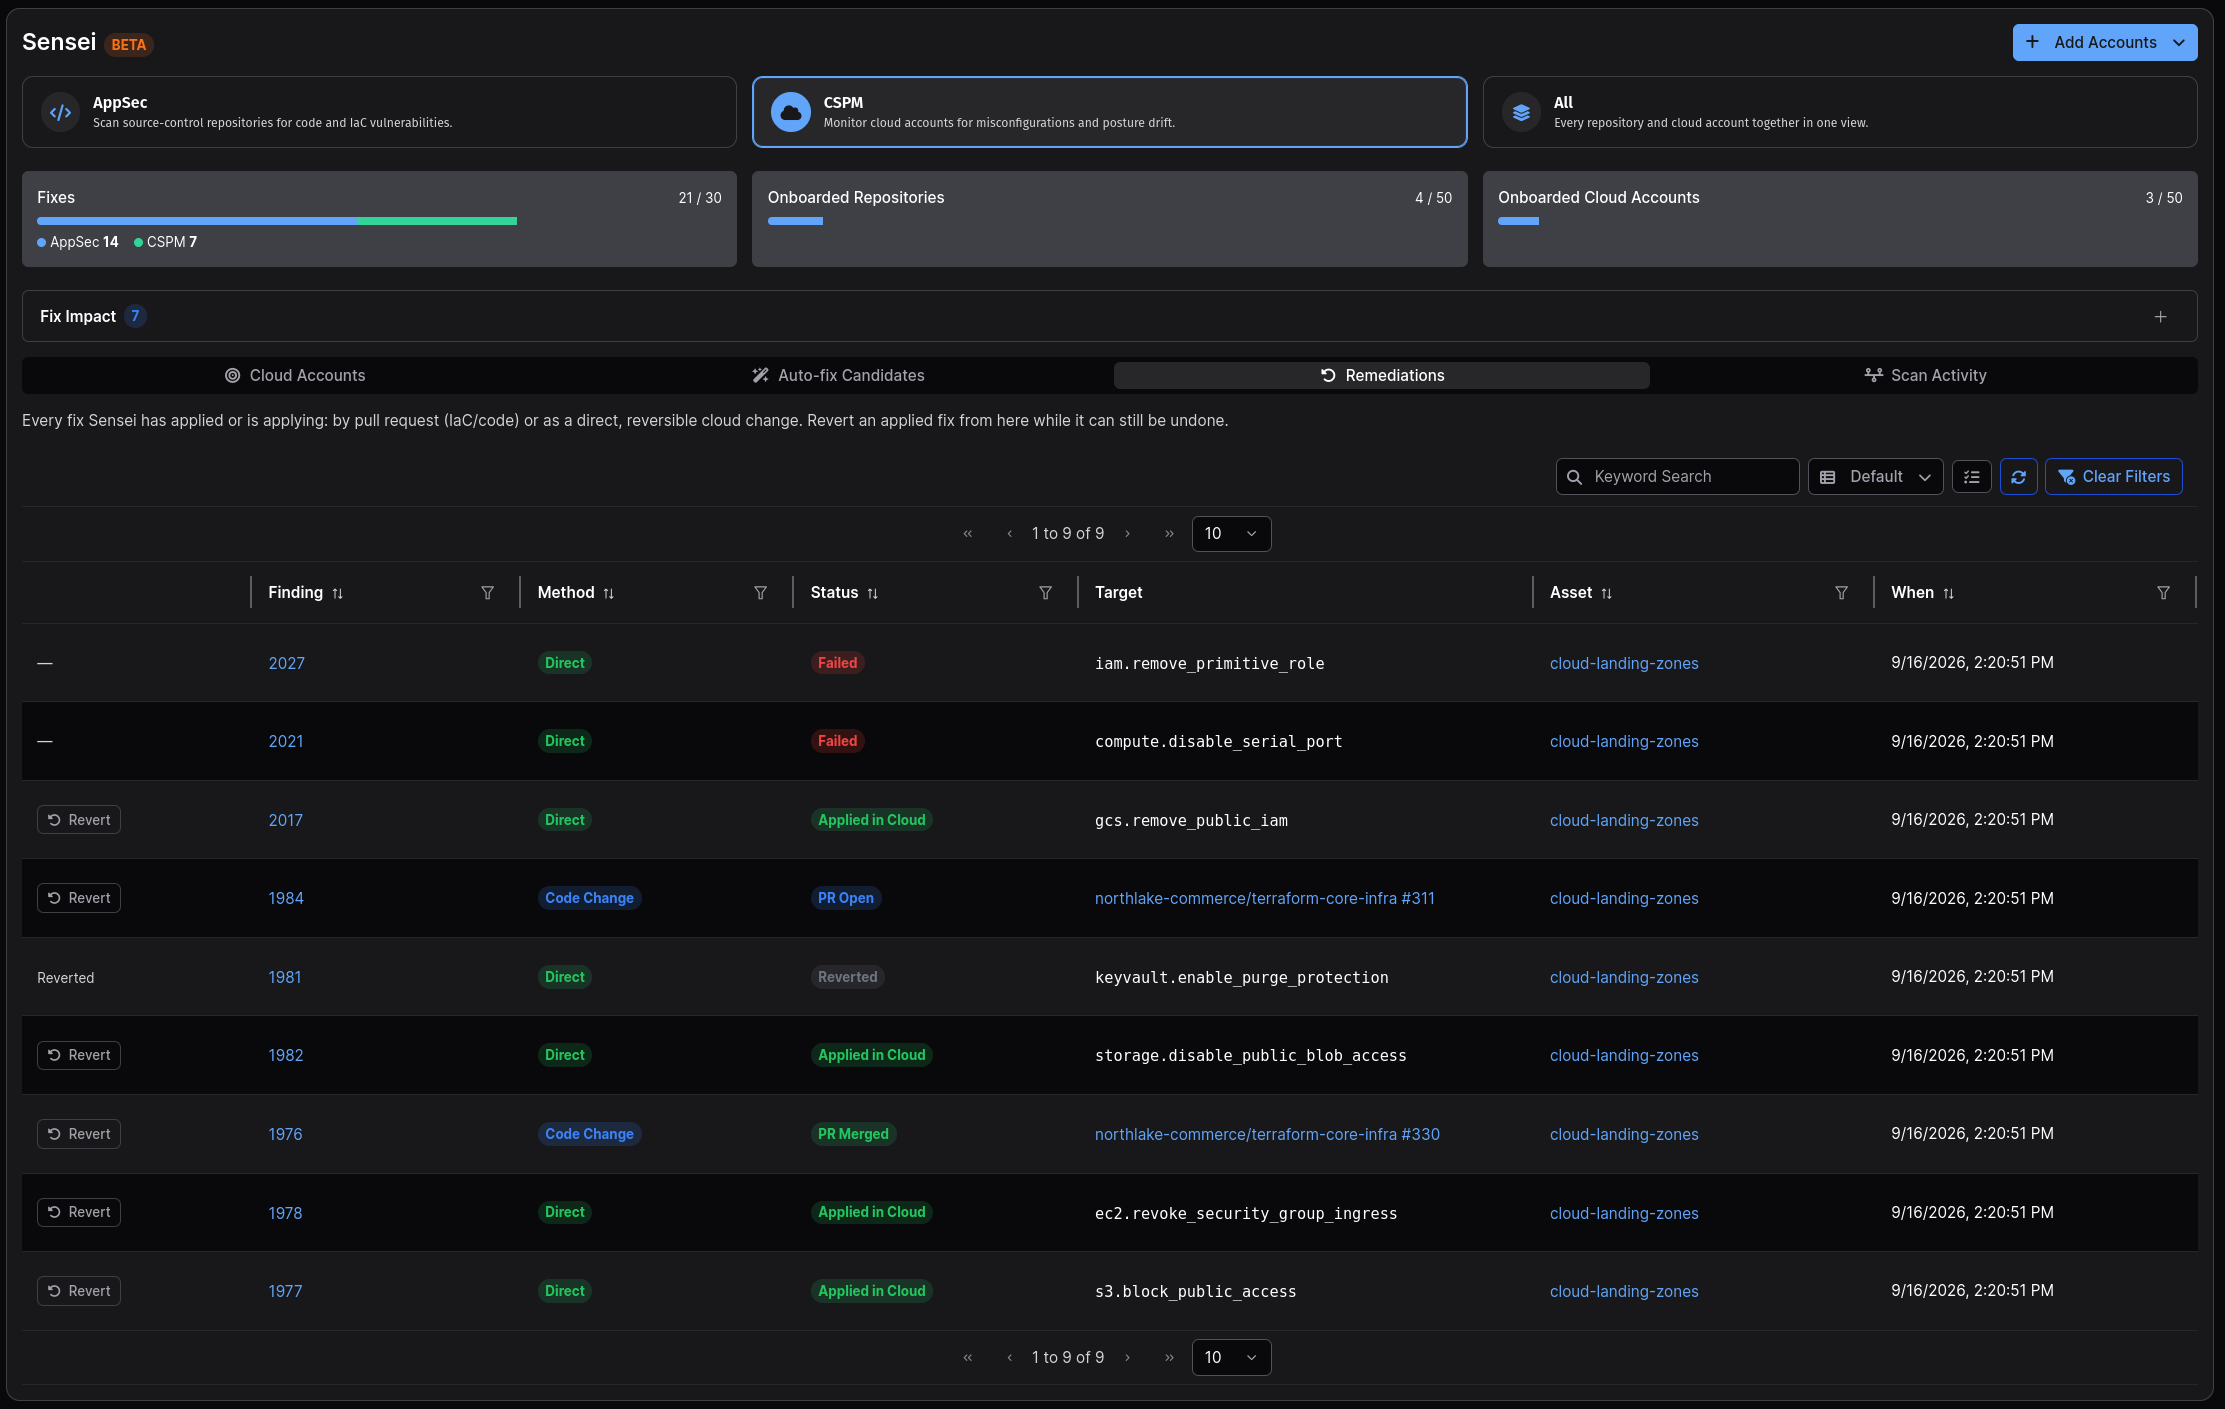Go to previous page in bottom pagination
This screenshot has width=2225, height=1409.
tap(1009, 1358)
